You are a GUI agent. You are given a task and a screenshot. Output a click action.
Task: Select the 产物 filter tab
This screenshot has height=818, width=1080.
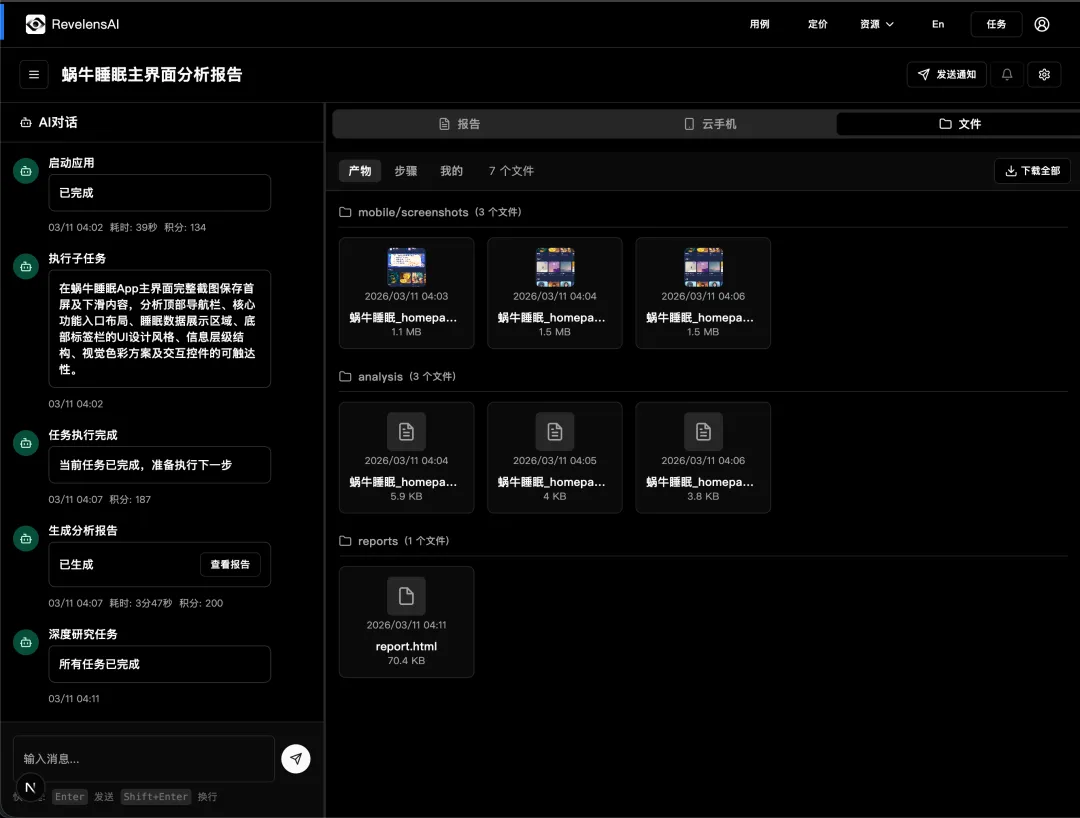point(360,171)
